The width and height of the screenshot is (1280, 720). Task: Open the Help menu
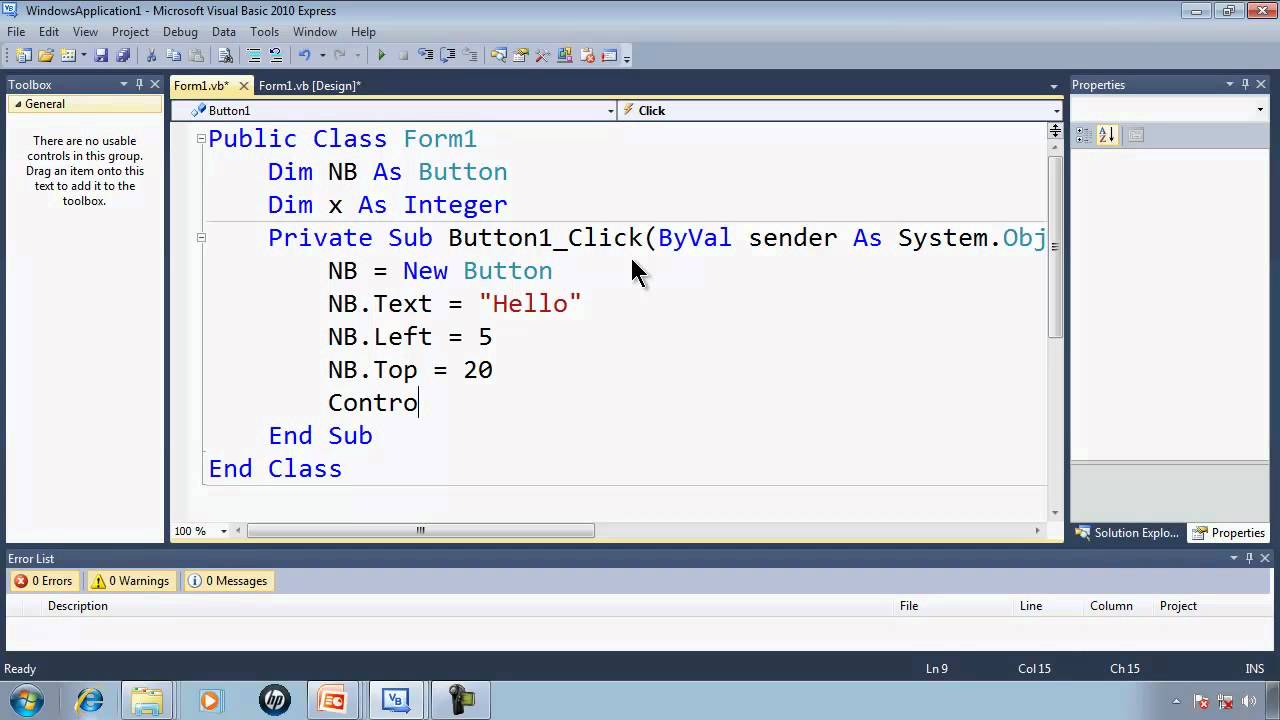tap(363, 32)
